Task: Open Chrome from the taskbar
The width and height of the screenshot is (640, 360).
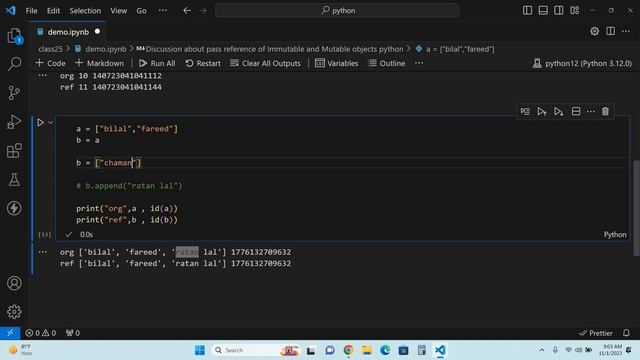Action: tap(348, 350)
